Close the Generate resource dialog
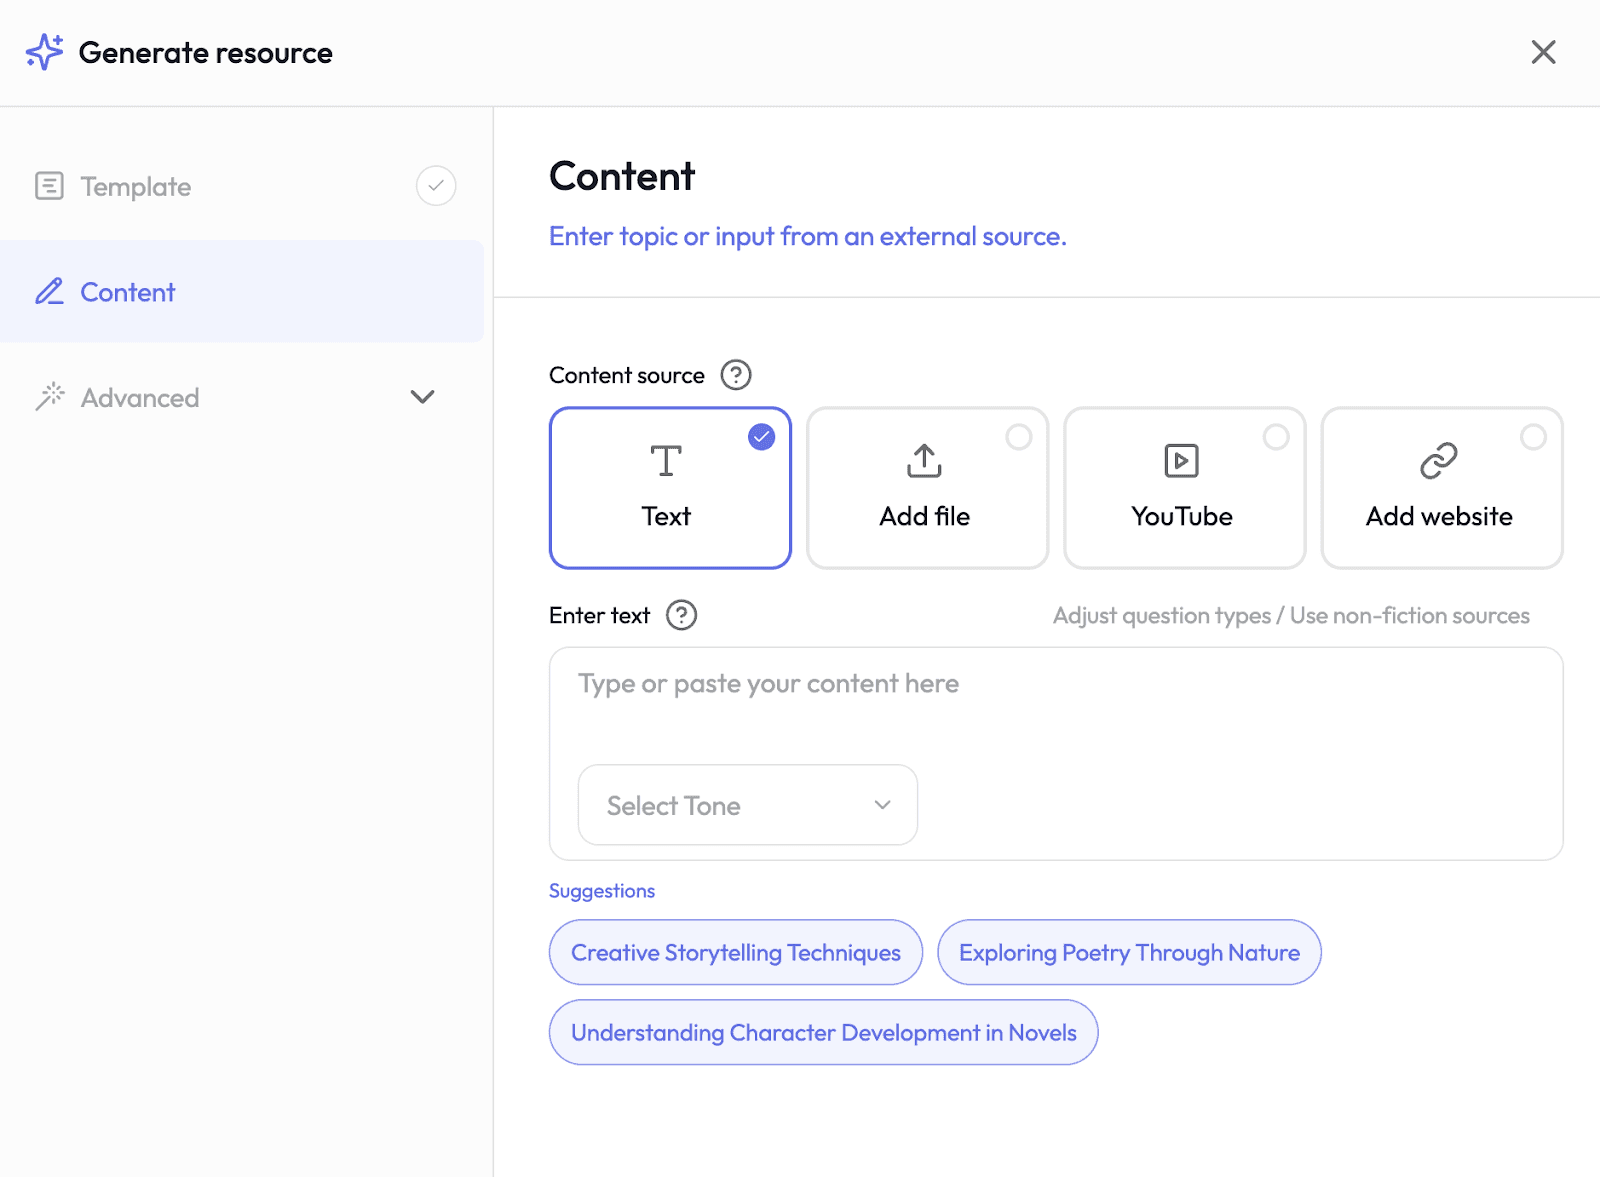The width and height of the screenshot is (1600, 1177). [1543, 52]
